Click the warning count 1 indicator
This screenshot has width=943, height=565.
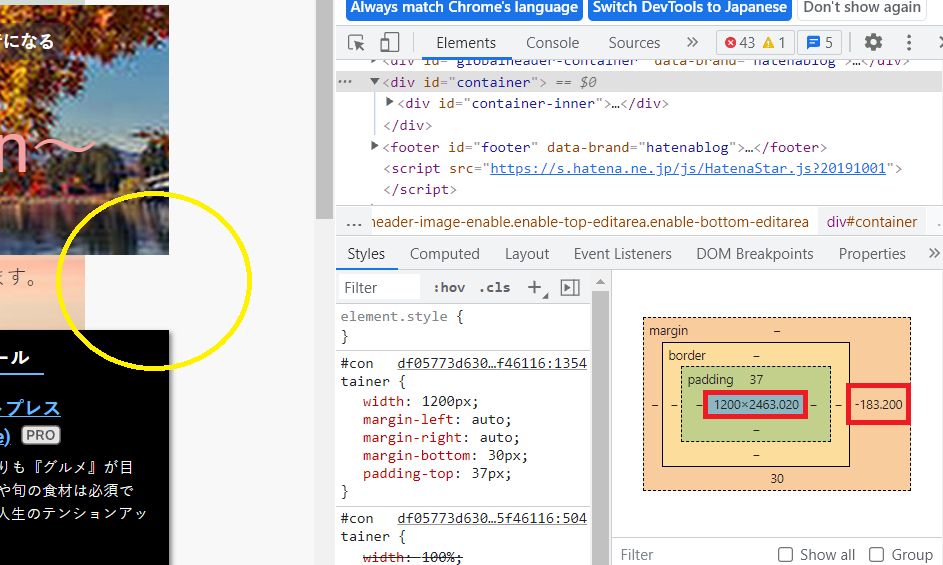click(774, 43)
